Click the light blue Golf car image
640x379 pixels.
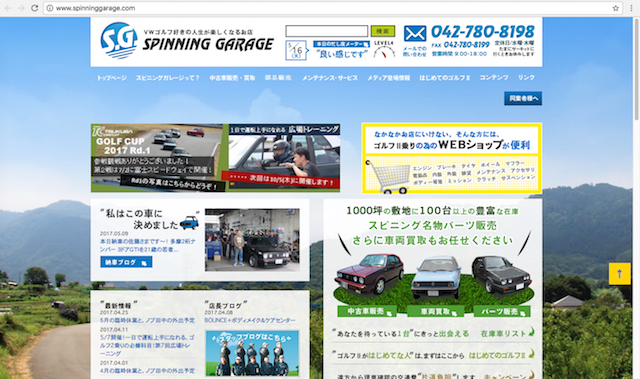tap(436, 277)
